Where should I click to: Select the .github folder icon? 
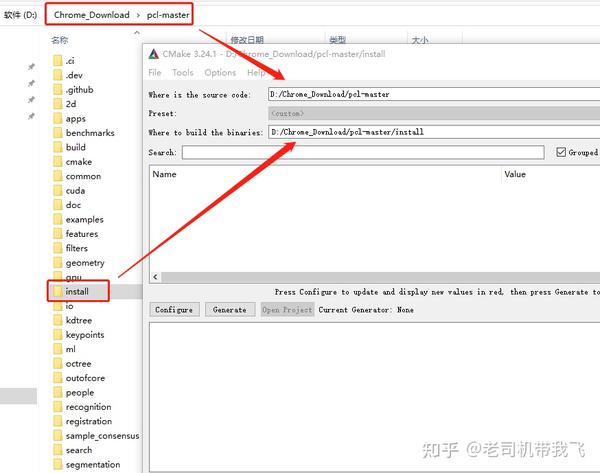58,90
